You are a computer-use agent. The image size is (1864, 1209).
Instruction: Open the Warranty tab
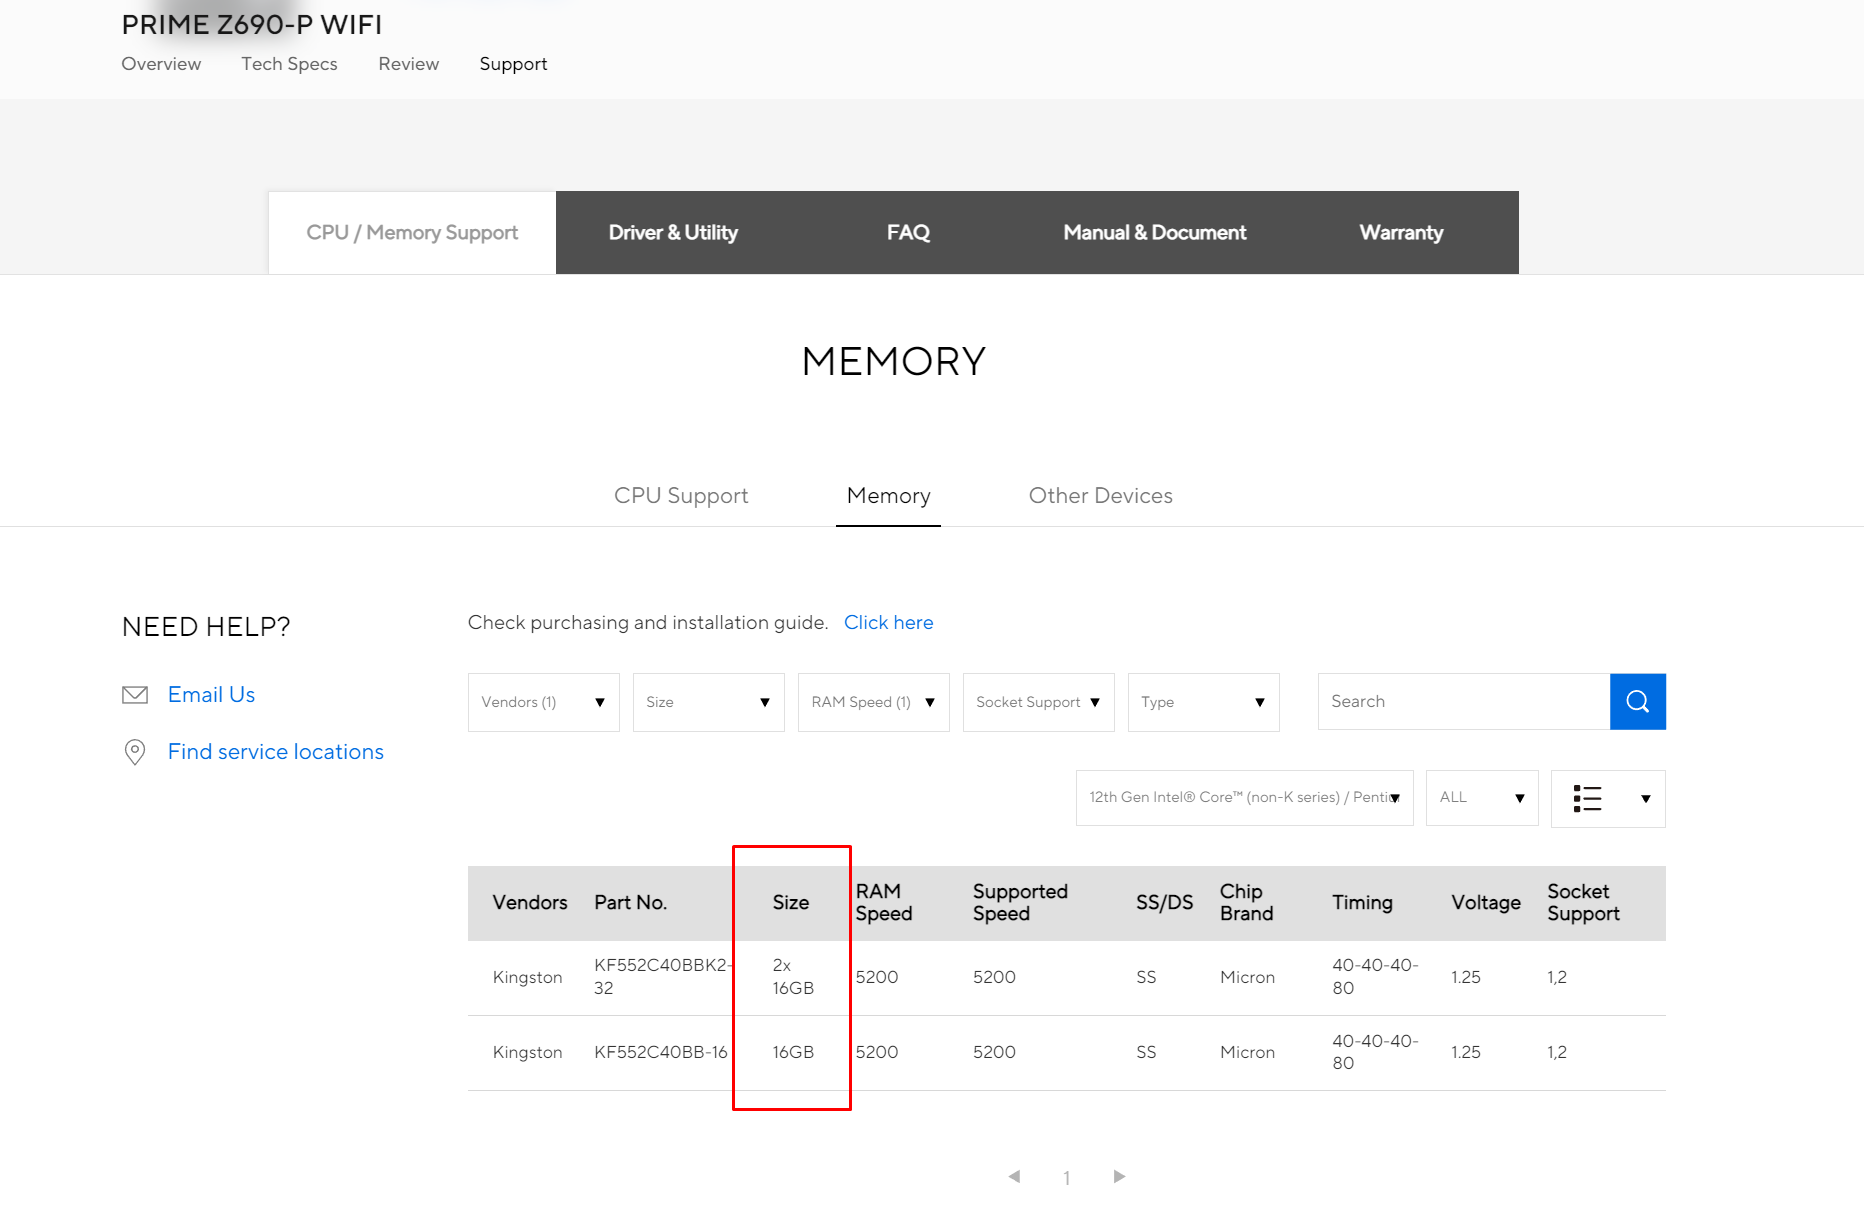(x=1401, y=233)
